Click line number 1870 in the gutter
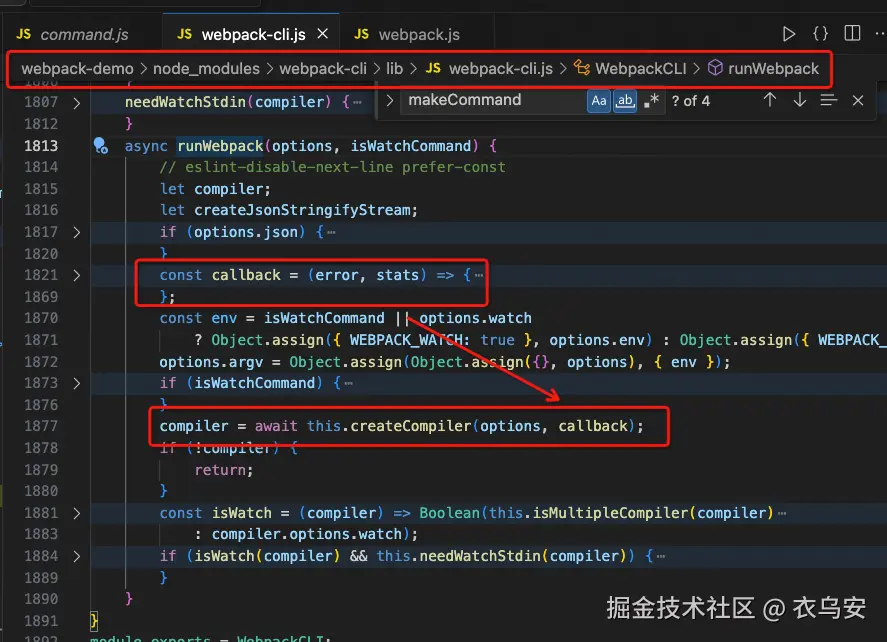 [x=41, y=318]
